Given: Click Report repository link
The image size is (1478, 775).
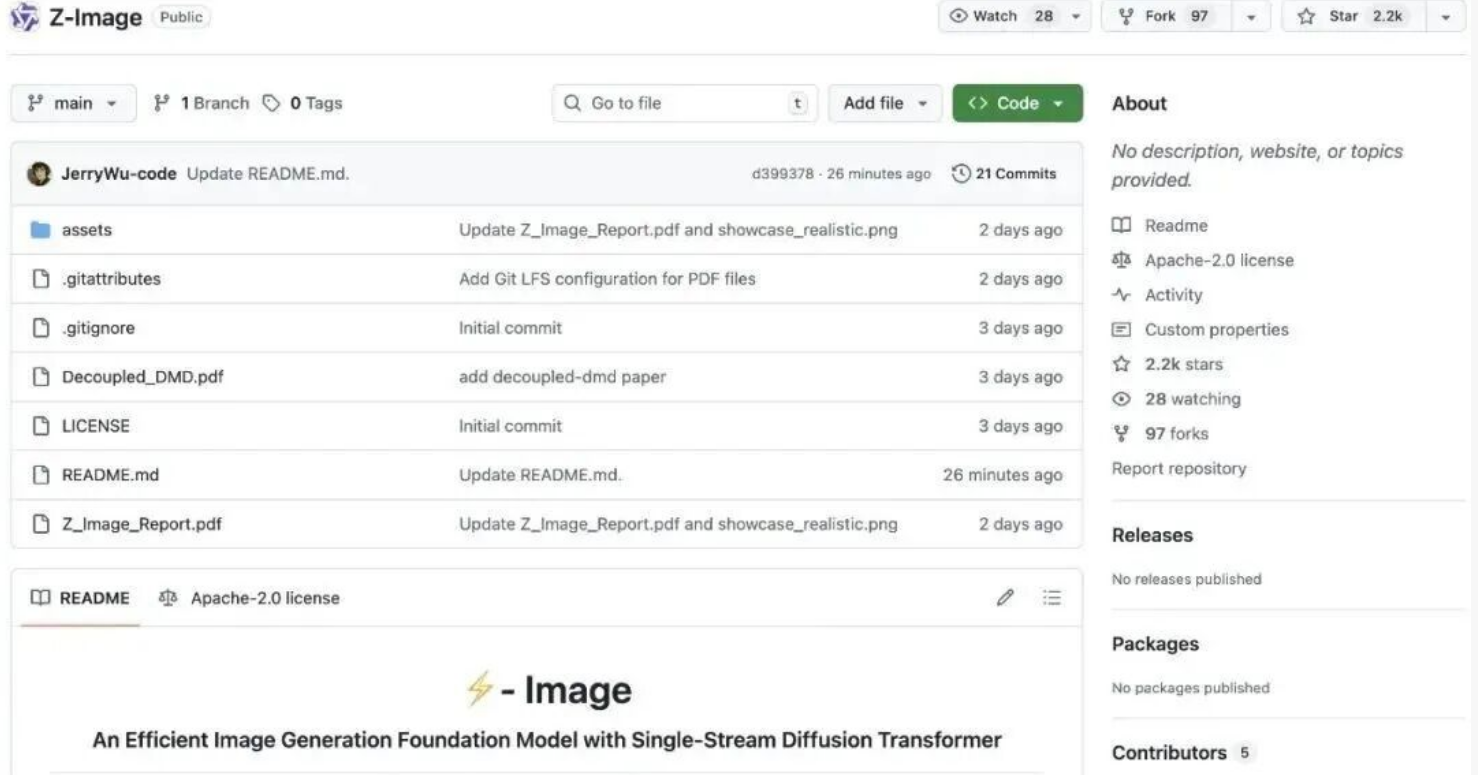Looking at the screenshot, I should point(1179,468).
